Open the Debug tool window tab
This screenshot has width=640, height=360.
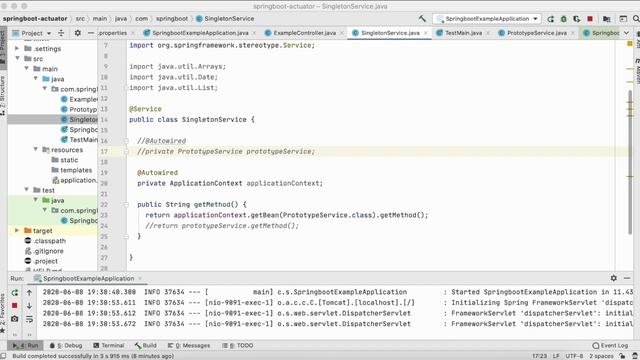[x=66, y=345]
